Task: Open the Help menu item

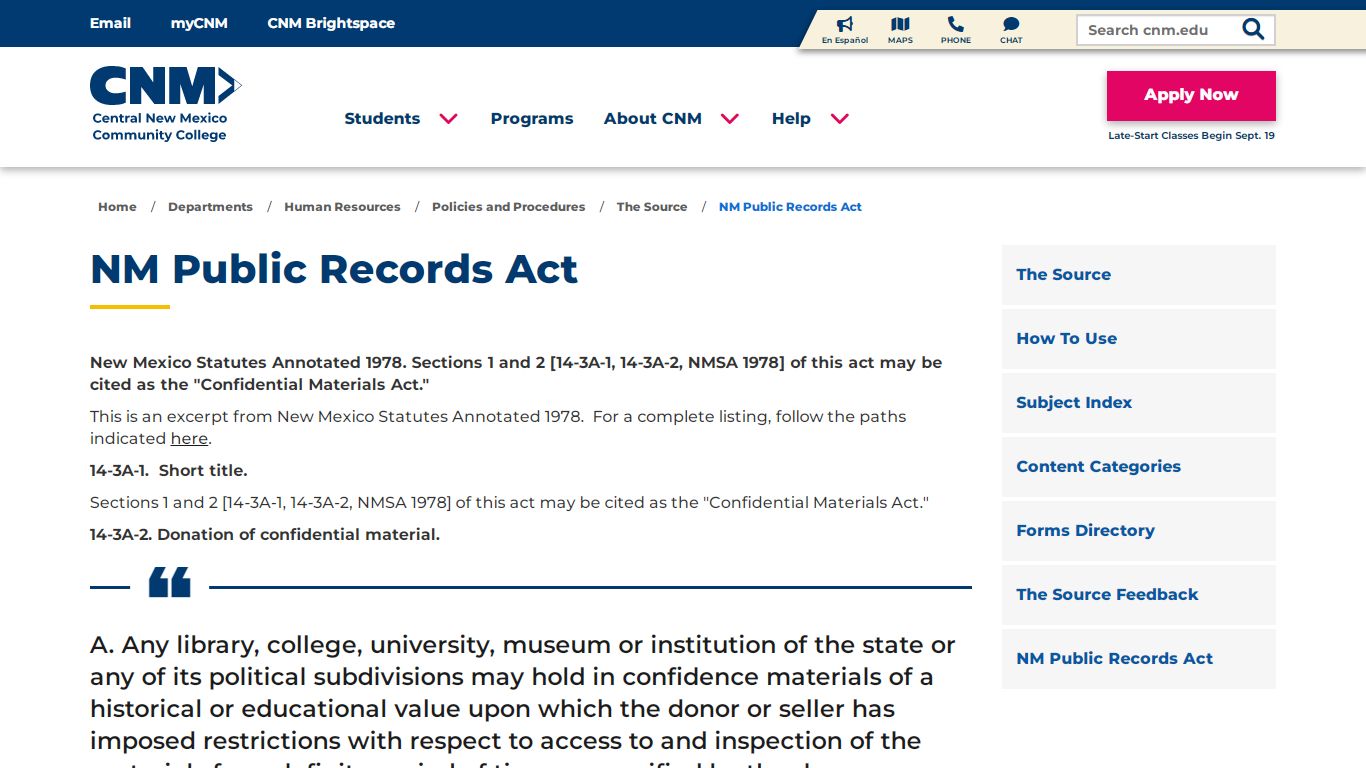Action: [x=791, y=118]
